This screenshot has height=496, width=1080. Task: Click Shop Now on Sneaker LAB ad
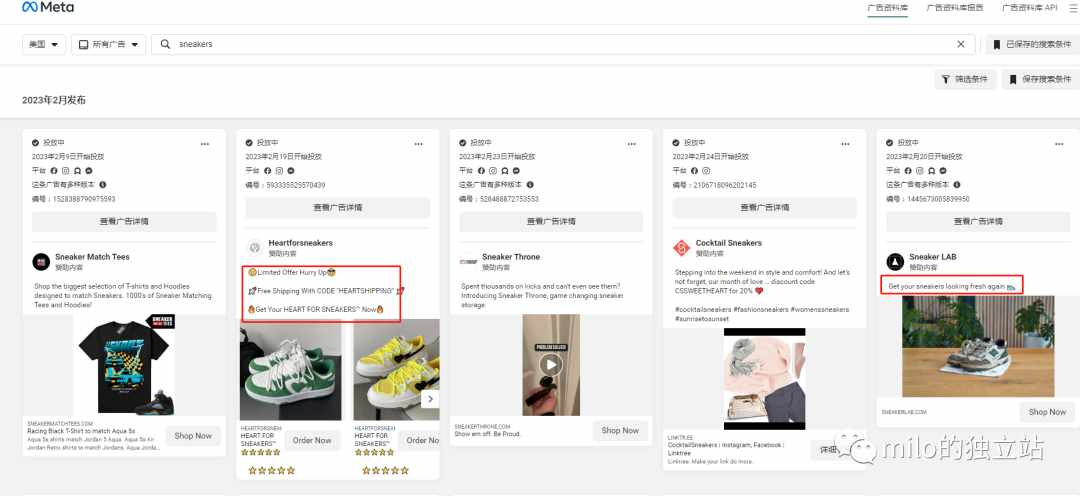click(x=1047, y=412)
